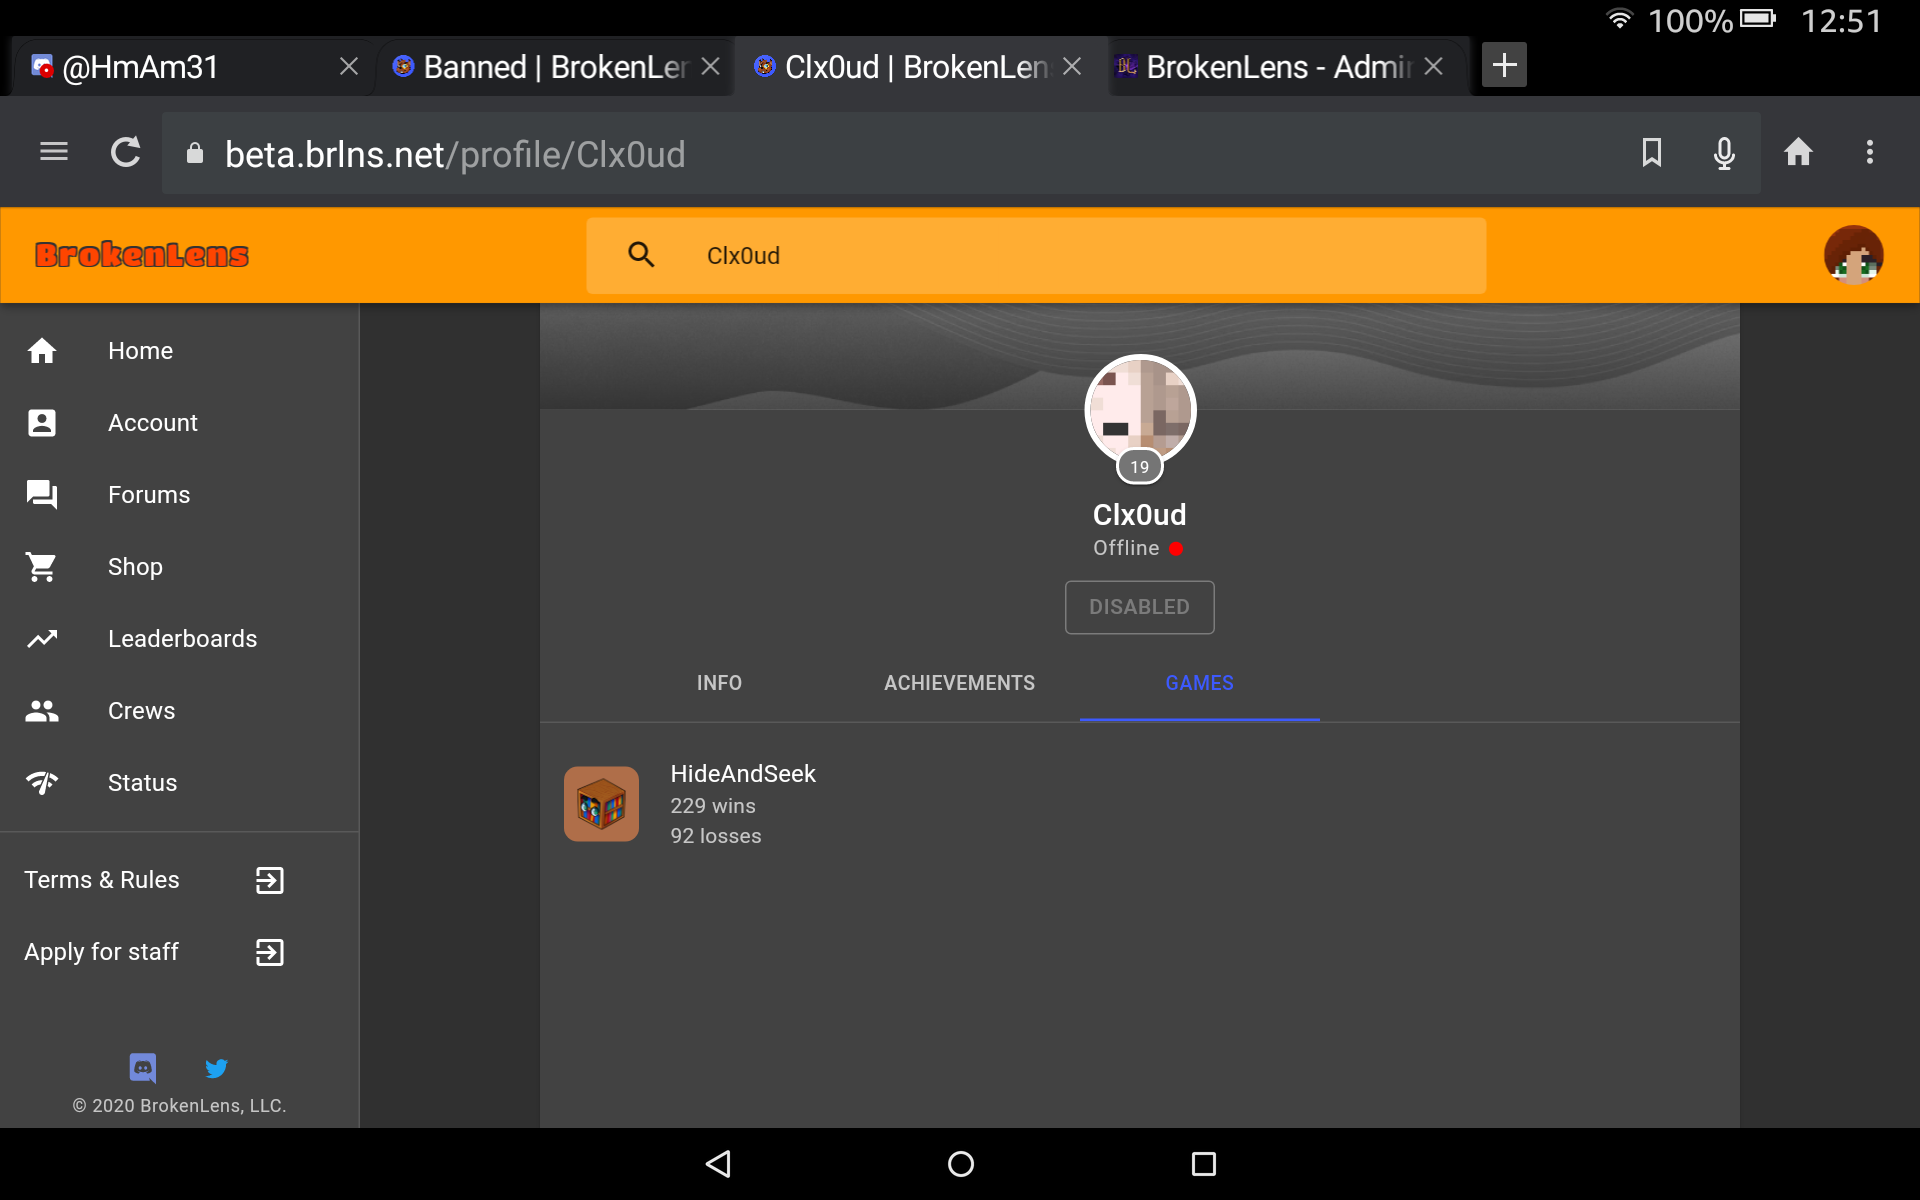Tap the Android recent apps square

pyautogui.click(x=1204, y=1164)
